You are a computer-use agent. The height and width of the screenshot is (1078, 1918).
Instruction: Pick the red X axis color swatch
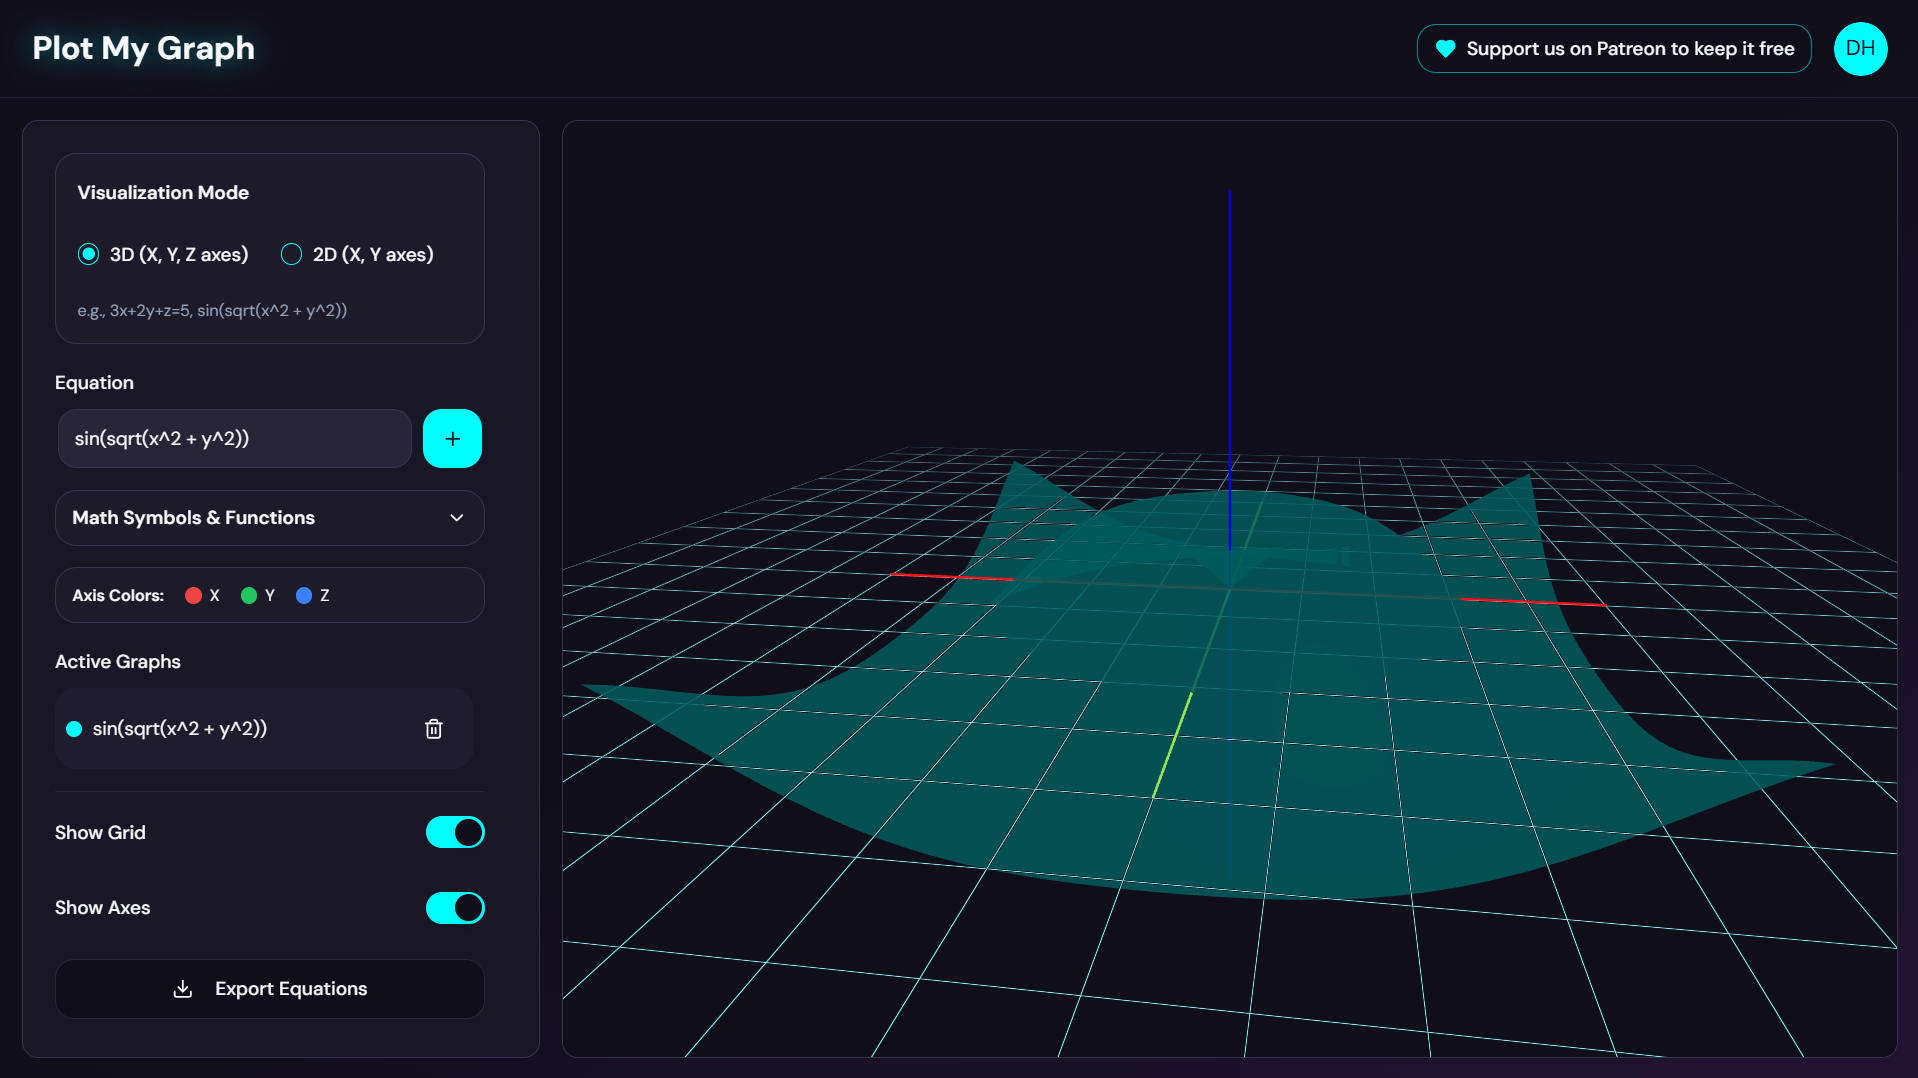tap(194, 595)
